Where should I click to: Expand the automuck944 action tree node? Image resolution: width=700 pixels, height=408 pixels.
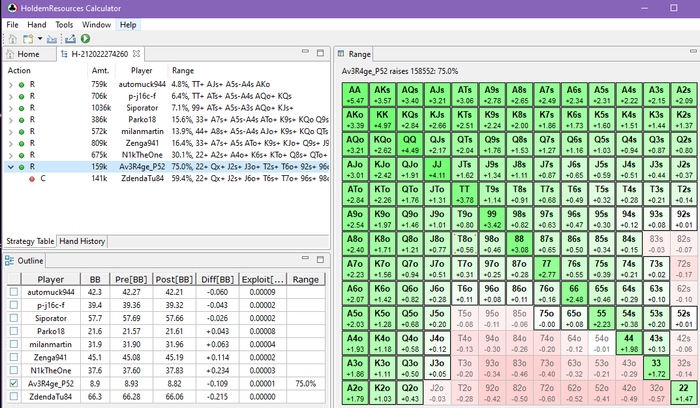(11, 84)
